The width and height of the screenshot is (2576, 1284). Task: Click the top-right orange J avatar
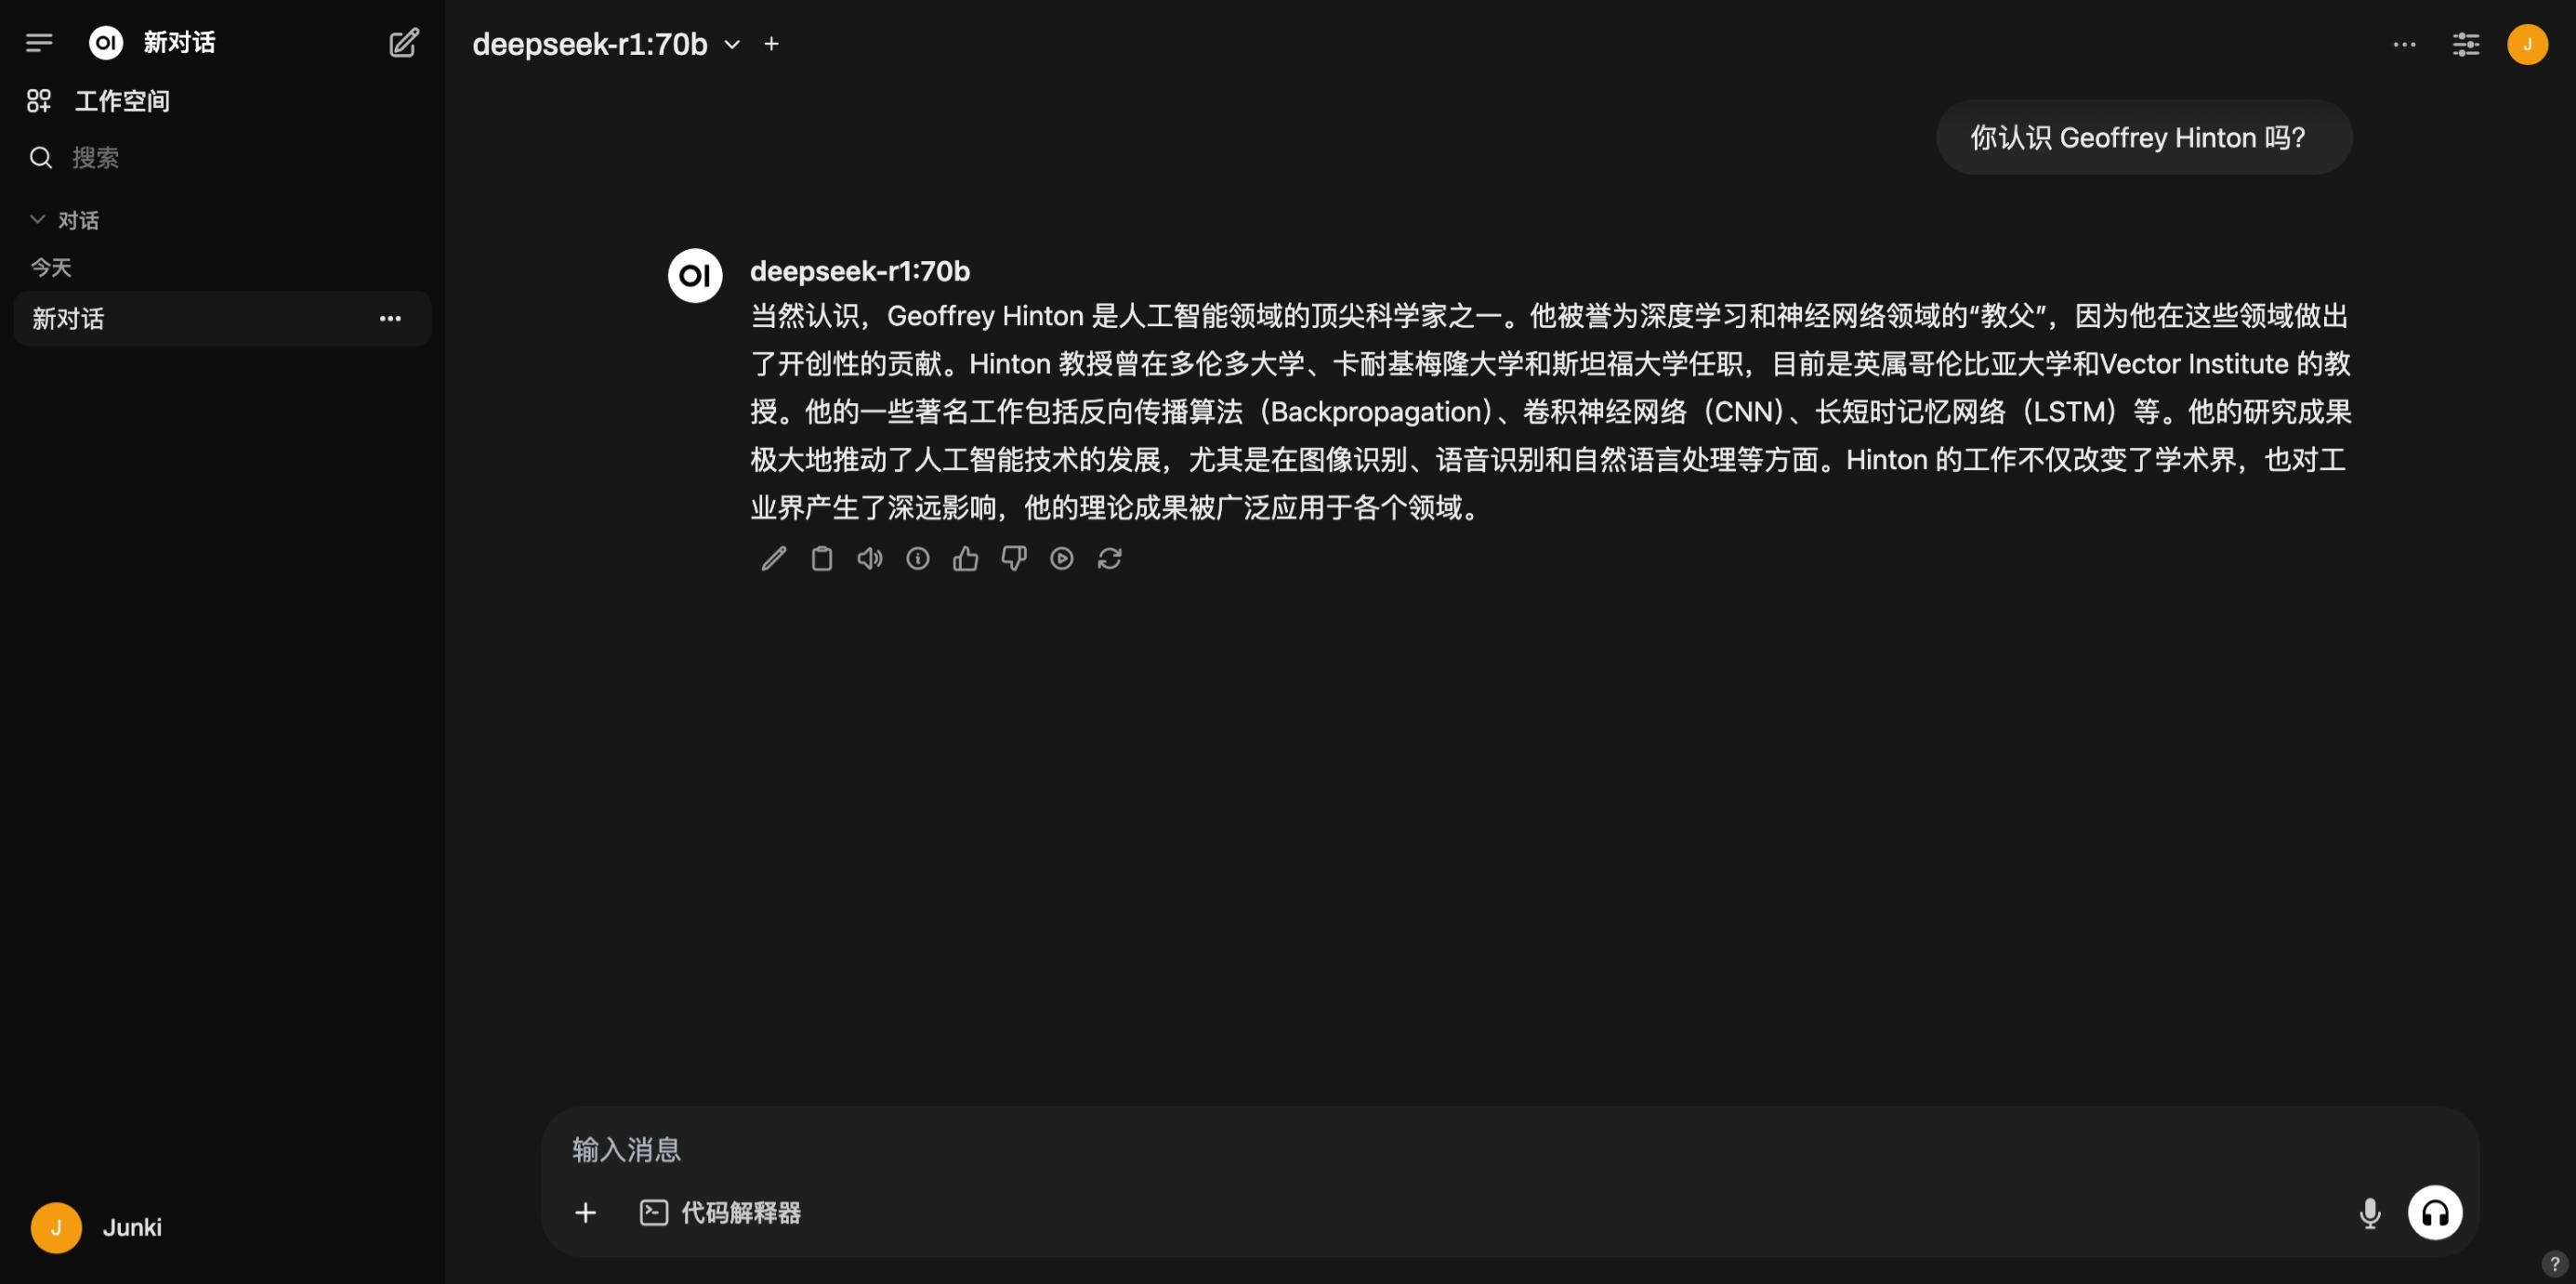[x=2527, y=44]
